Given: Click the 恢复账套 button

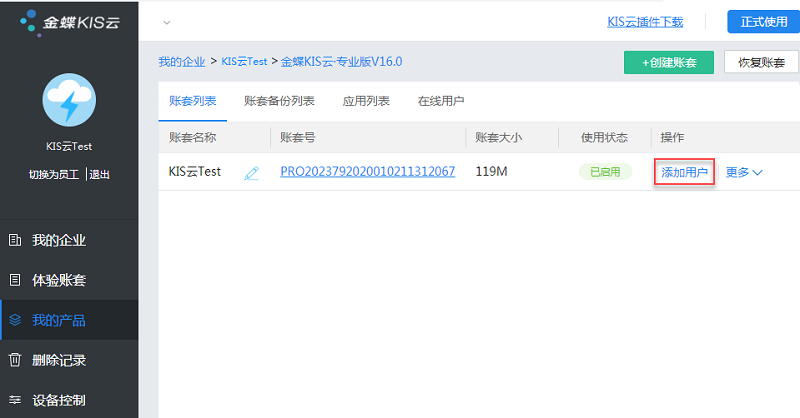Looking at the screenshot, I should (x=761, y=62).
